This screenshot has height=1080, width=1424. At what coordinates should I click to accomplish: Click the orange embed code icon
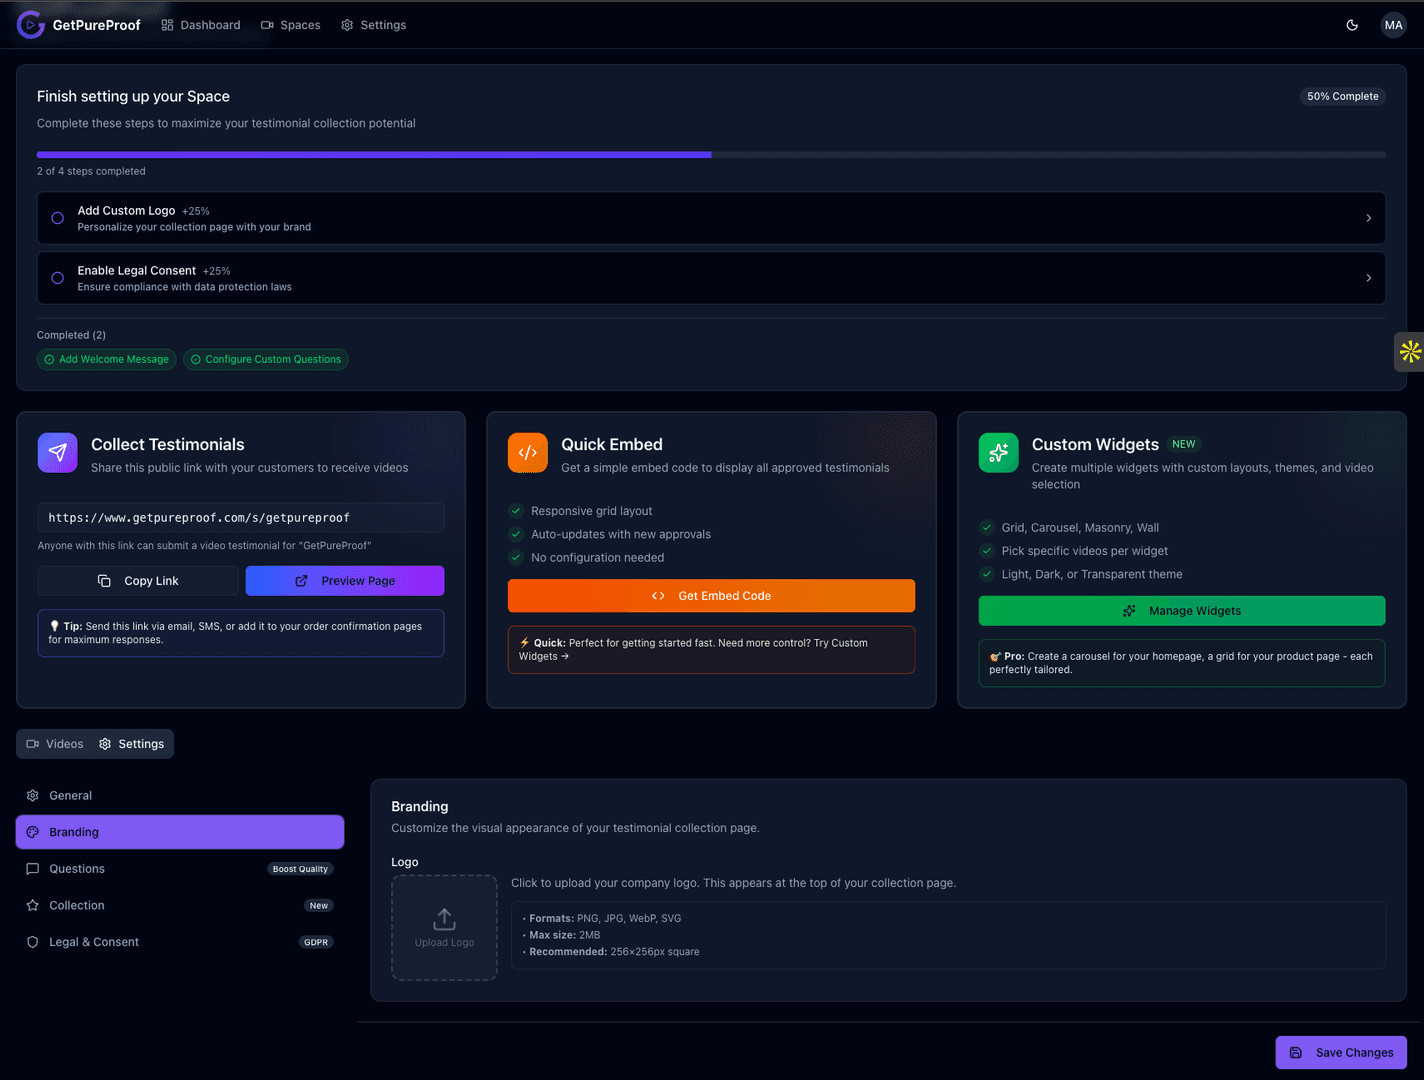click(528, 453)
